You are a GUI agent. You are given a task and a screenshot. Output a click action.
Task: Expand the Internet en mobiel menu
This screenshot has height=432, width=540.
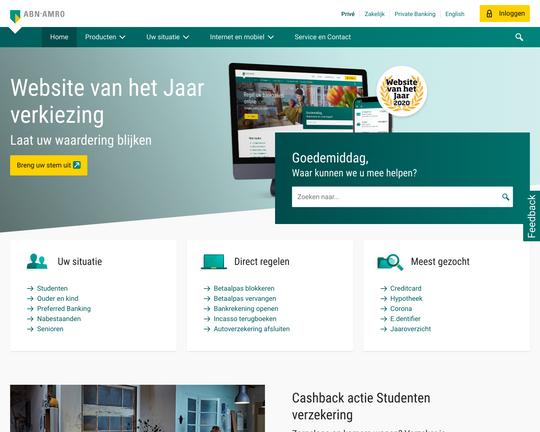pyautogui.click(x=241, y=37)
